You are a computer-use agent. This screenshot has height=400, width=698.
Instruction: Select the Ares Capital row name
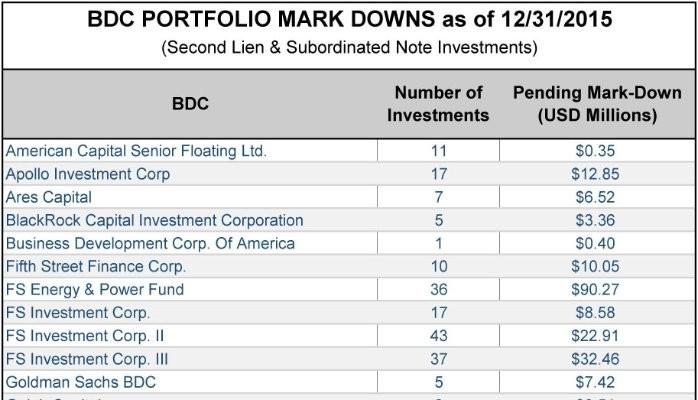click(x=49, y=197)
